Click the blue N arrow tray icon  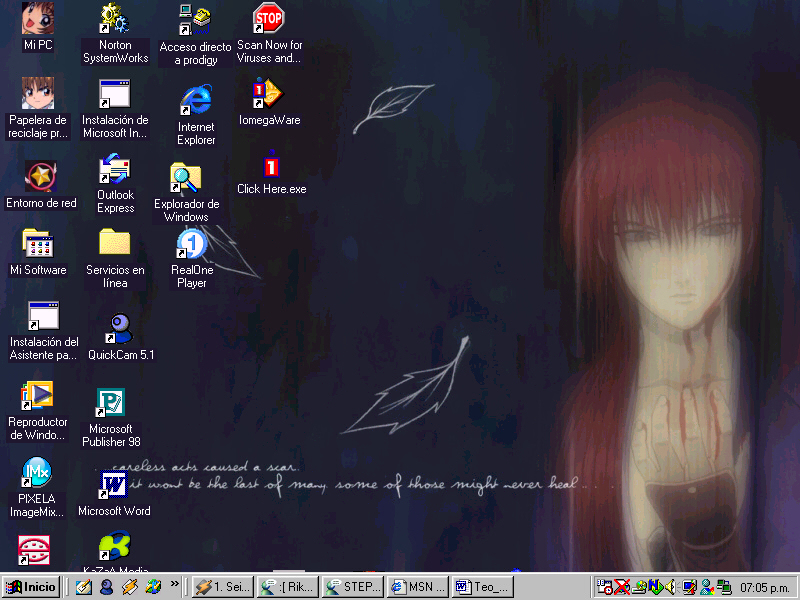(x=655, y=587)
